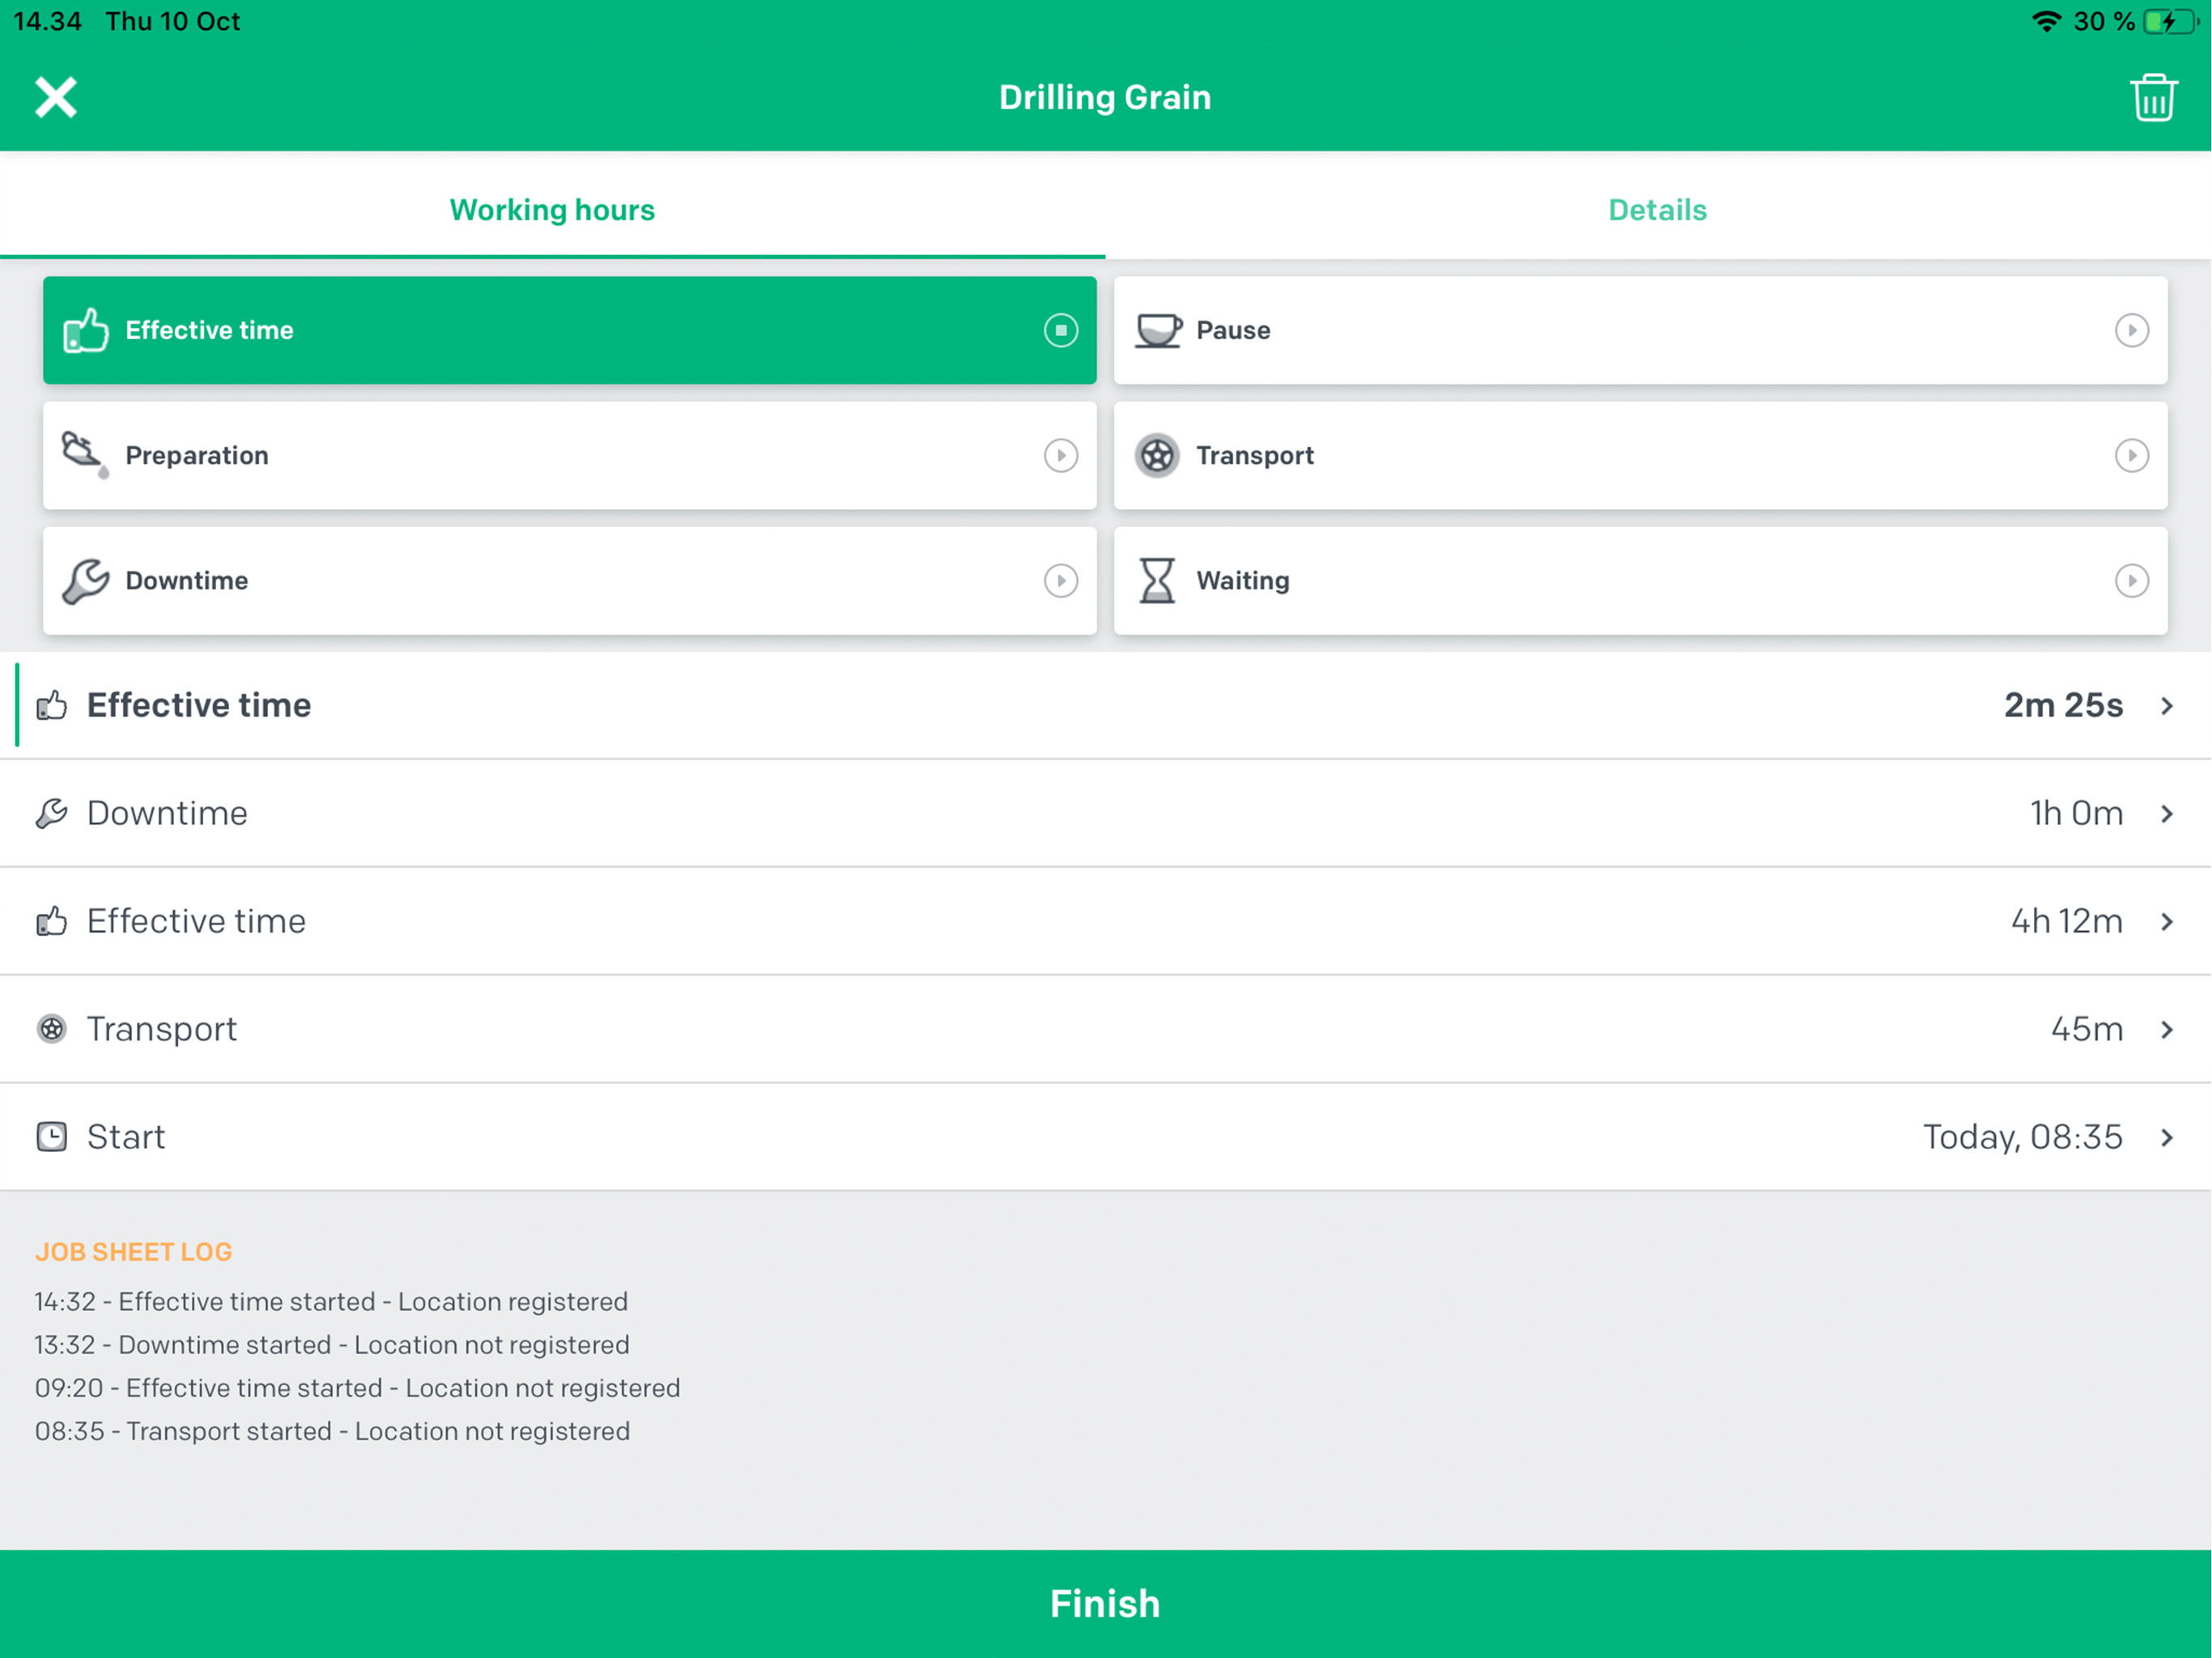Click the Downtime wrench icon tile

86,581
